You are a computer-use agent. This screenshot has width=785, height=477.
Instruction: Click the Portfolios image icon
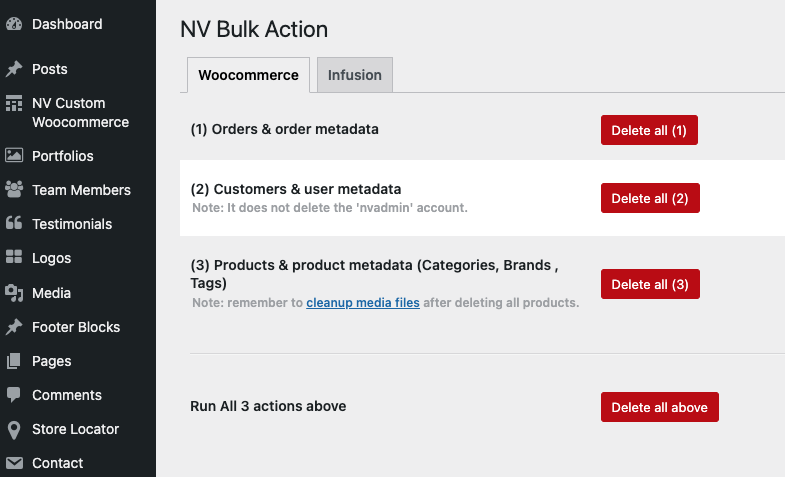pyautogui.click(x=14, y=156)
